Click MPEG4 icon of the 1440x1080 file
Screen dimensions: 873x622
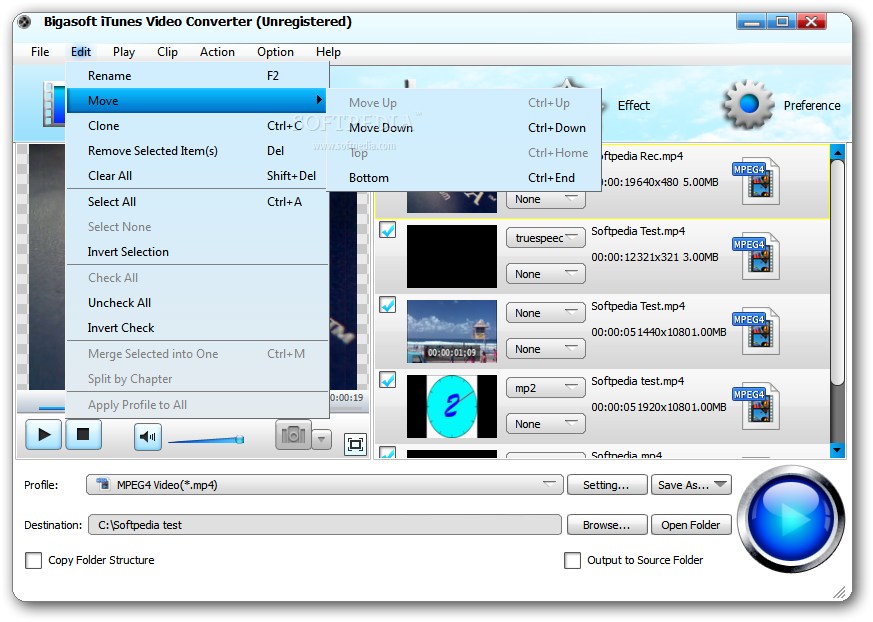(x=756, y=331)
